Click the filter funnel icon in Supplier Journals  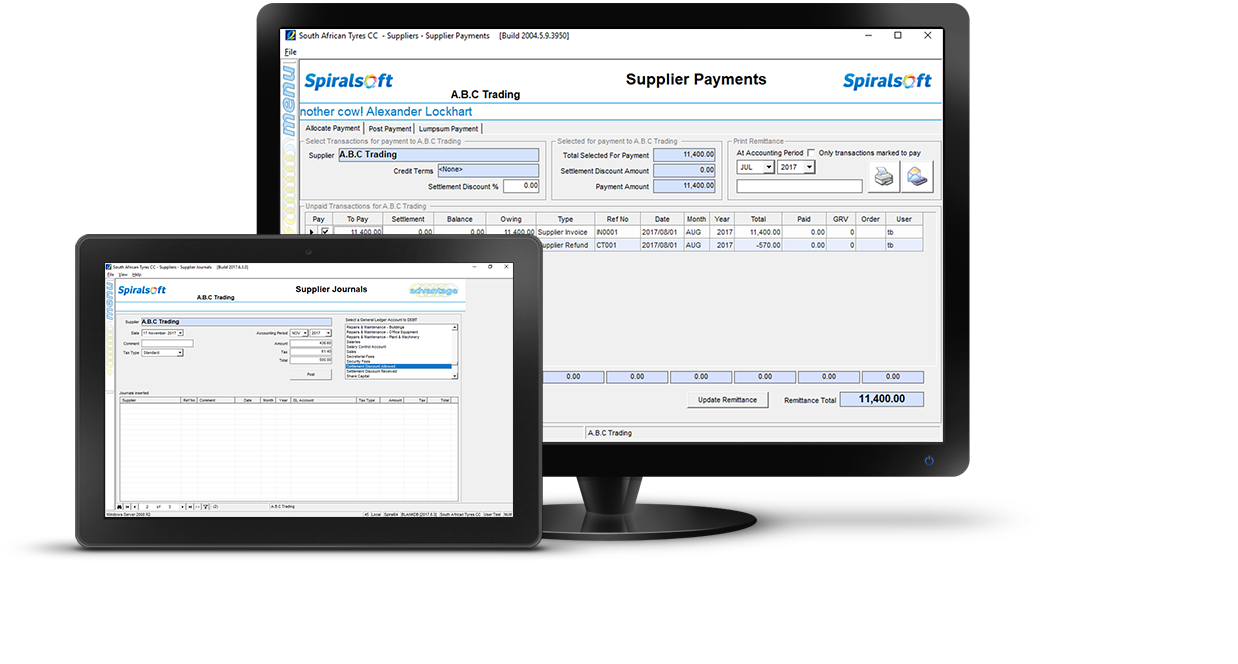206,506
